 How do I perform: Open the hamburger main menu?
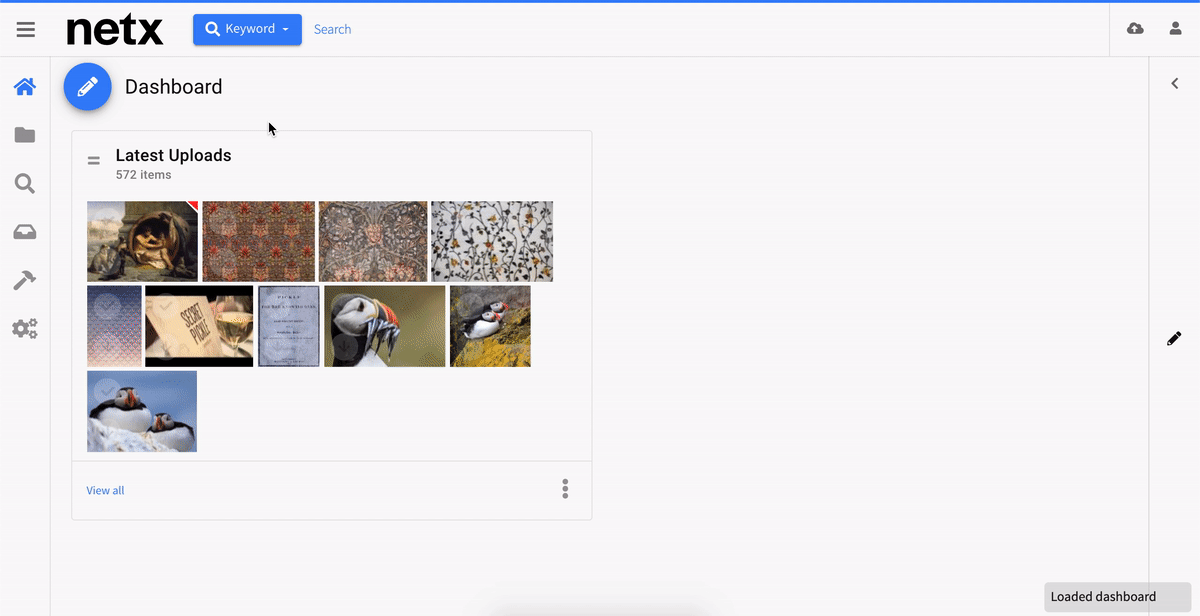click(26, 30)
